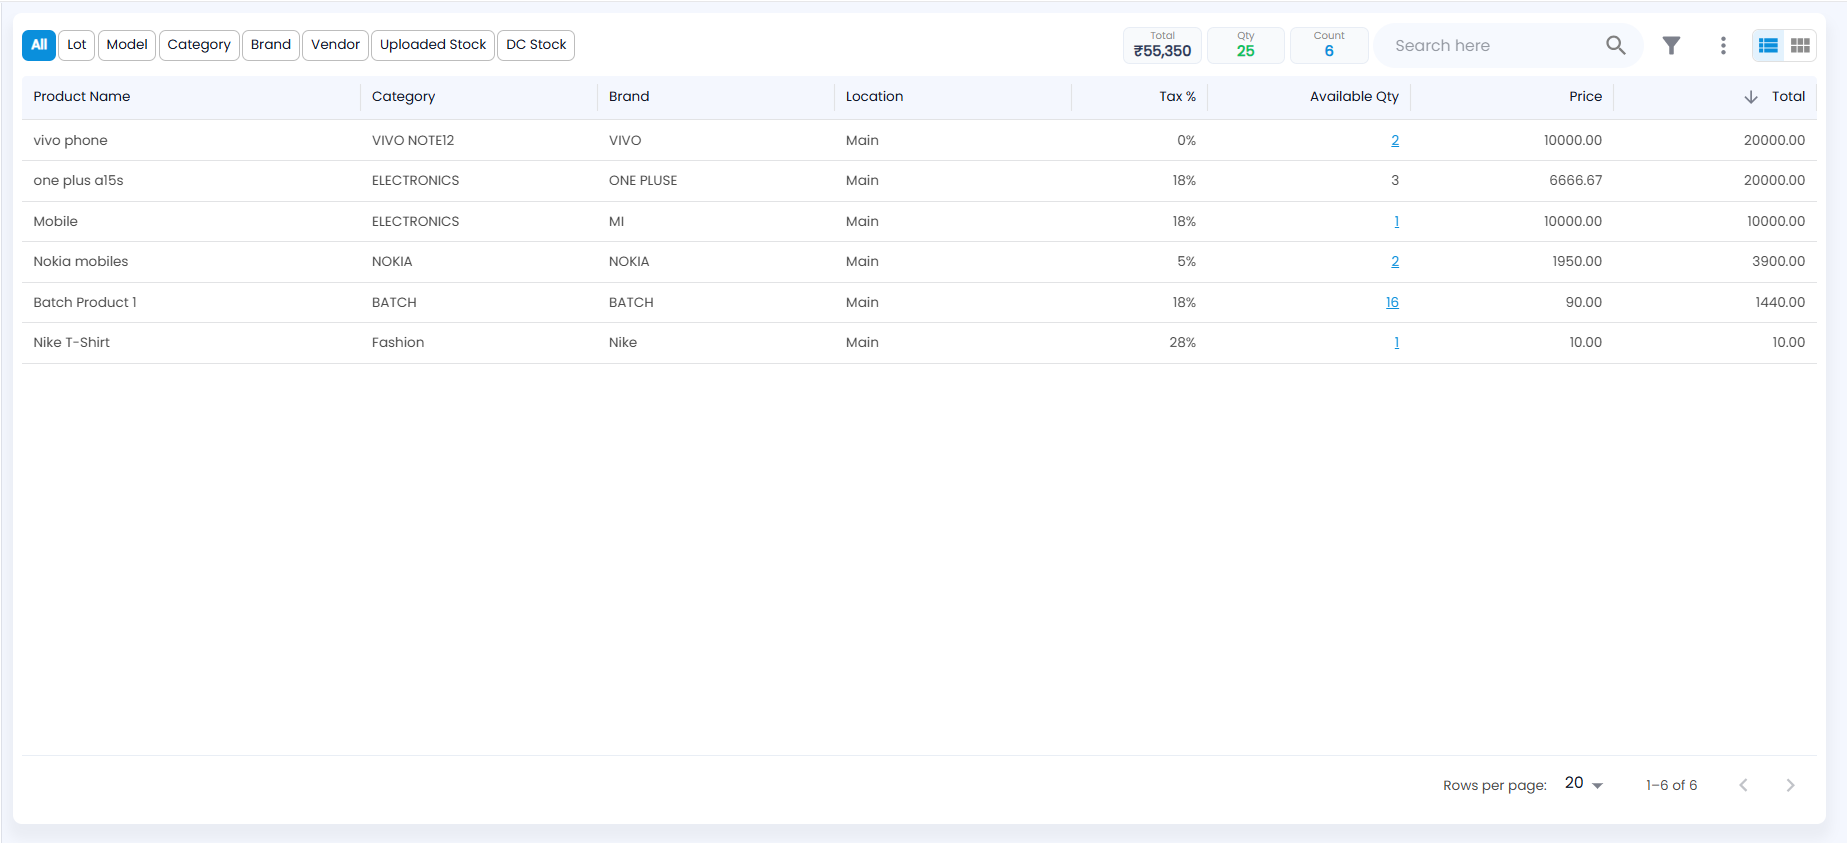Select the '6666.67' price cell
This screenshot has height=843, width=1847.
pos(1575,181)
